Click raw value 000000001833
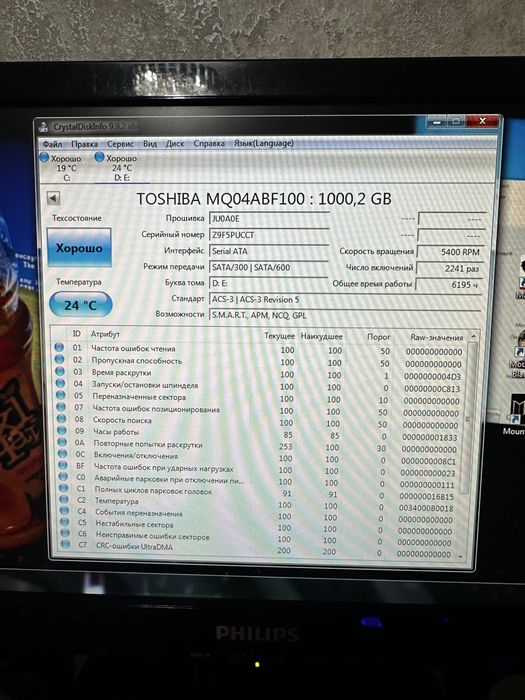This screenshot has width=525, height=700. (429, 438)
